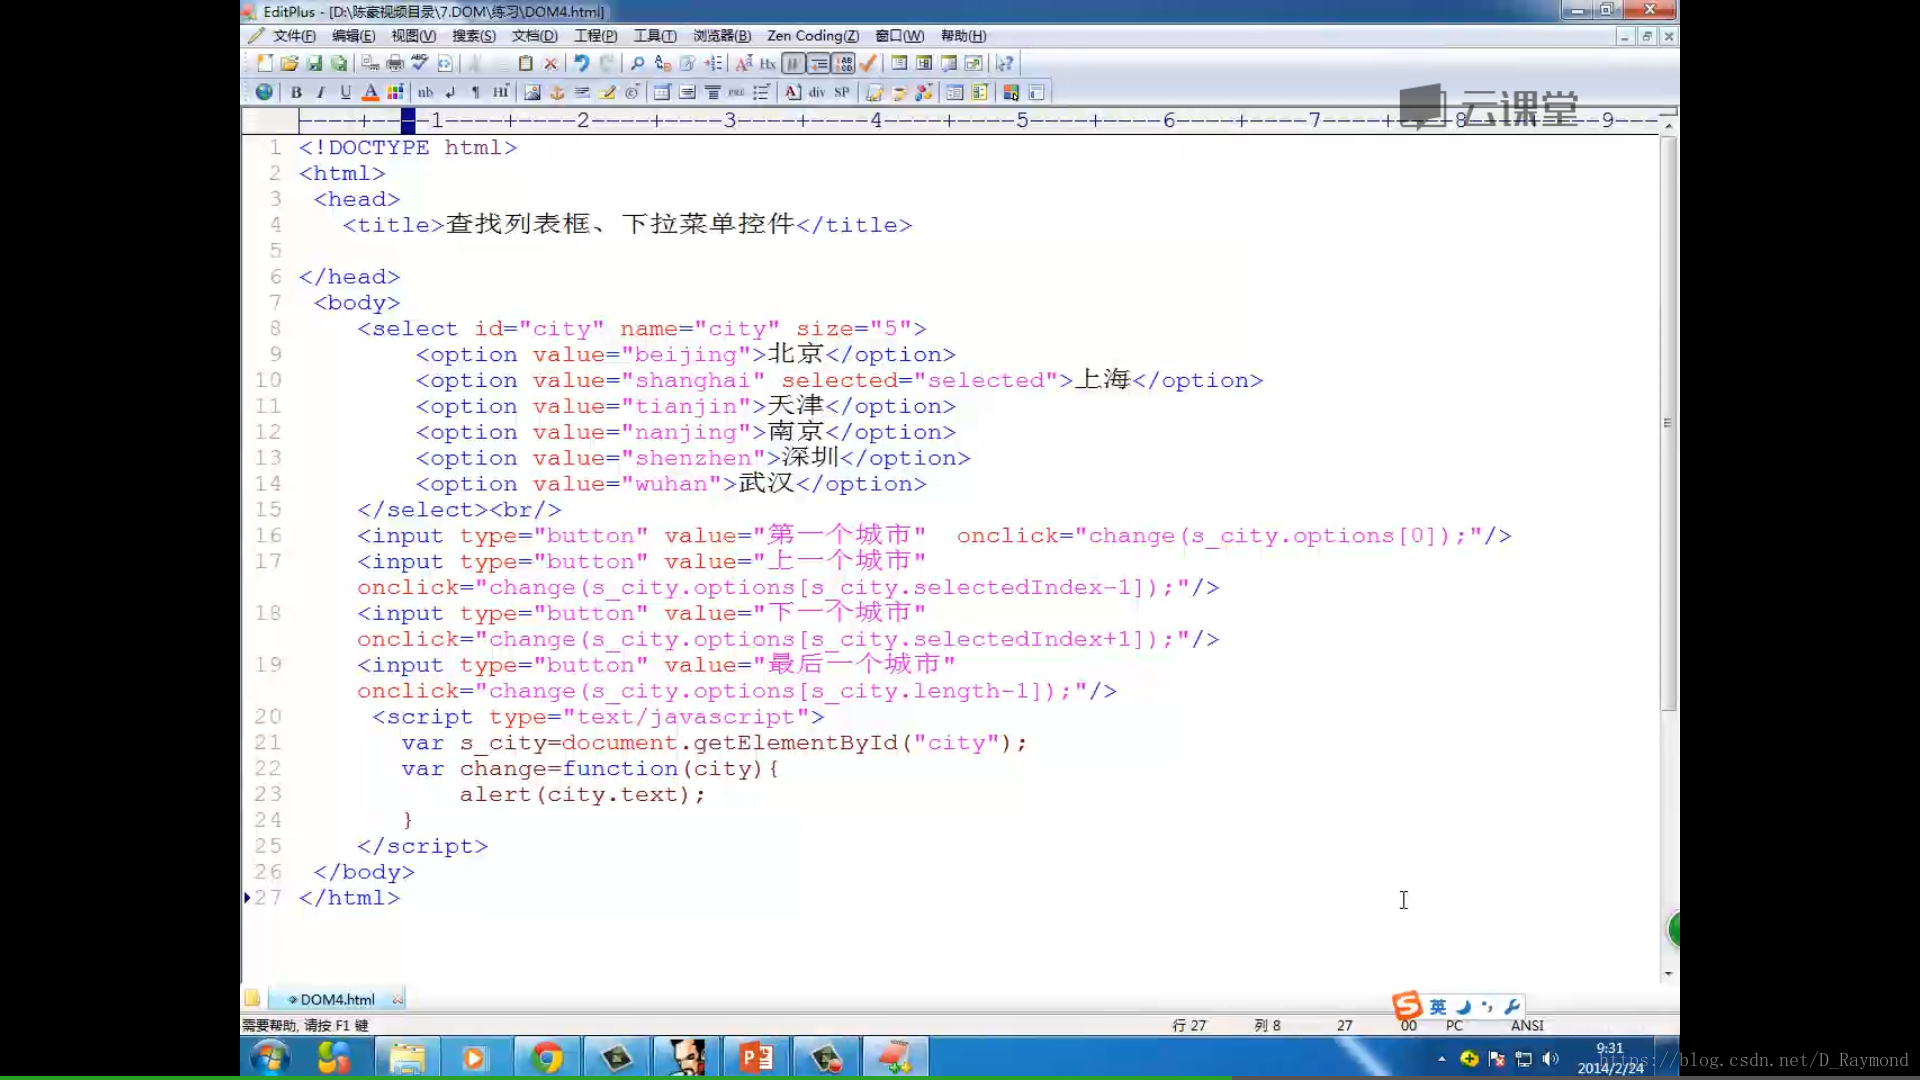The width and height of the screenshot is (1920, 1080).
Task: Click the Paste clipboard icon
Action: (525, 63)
